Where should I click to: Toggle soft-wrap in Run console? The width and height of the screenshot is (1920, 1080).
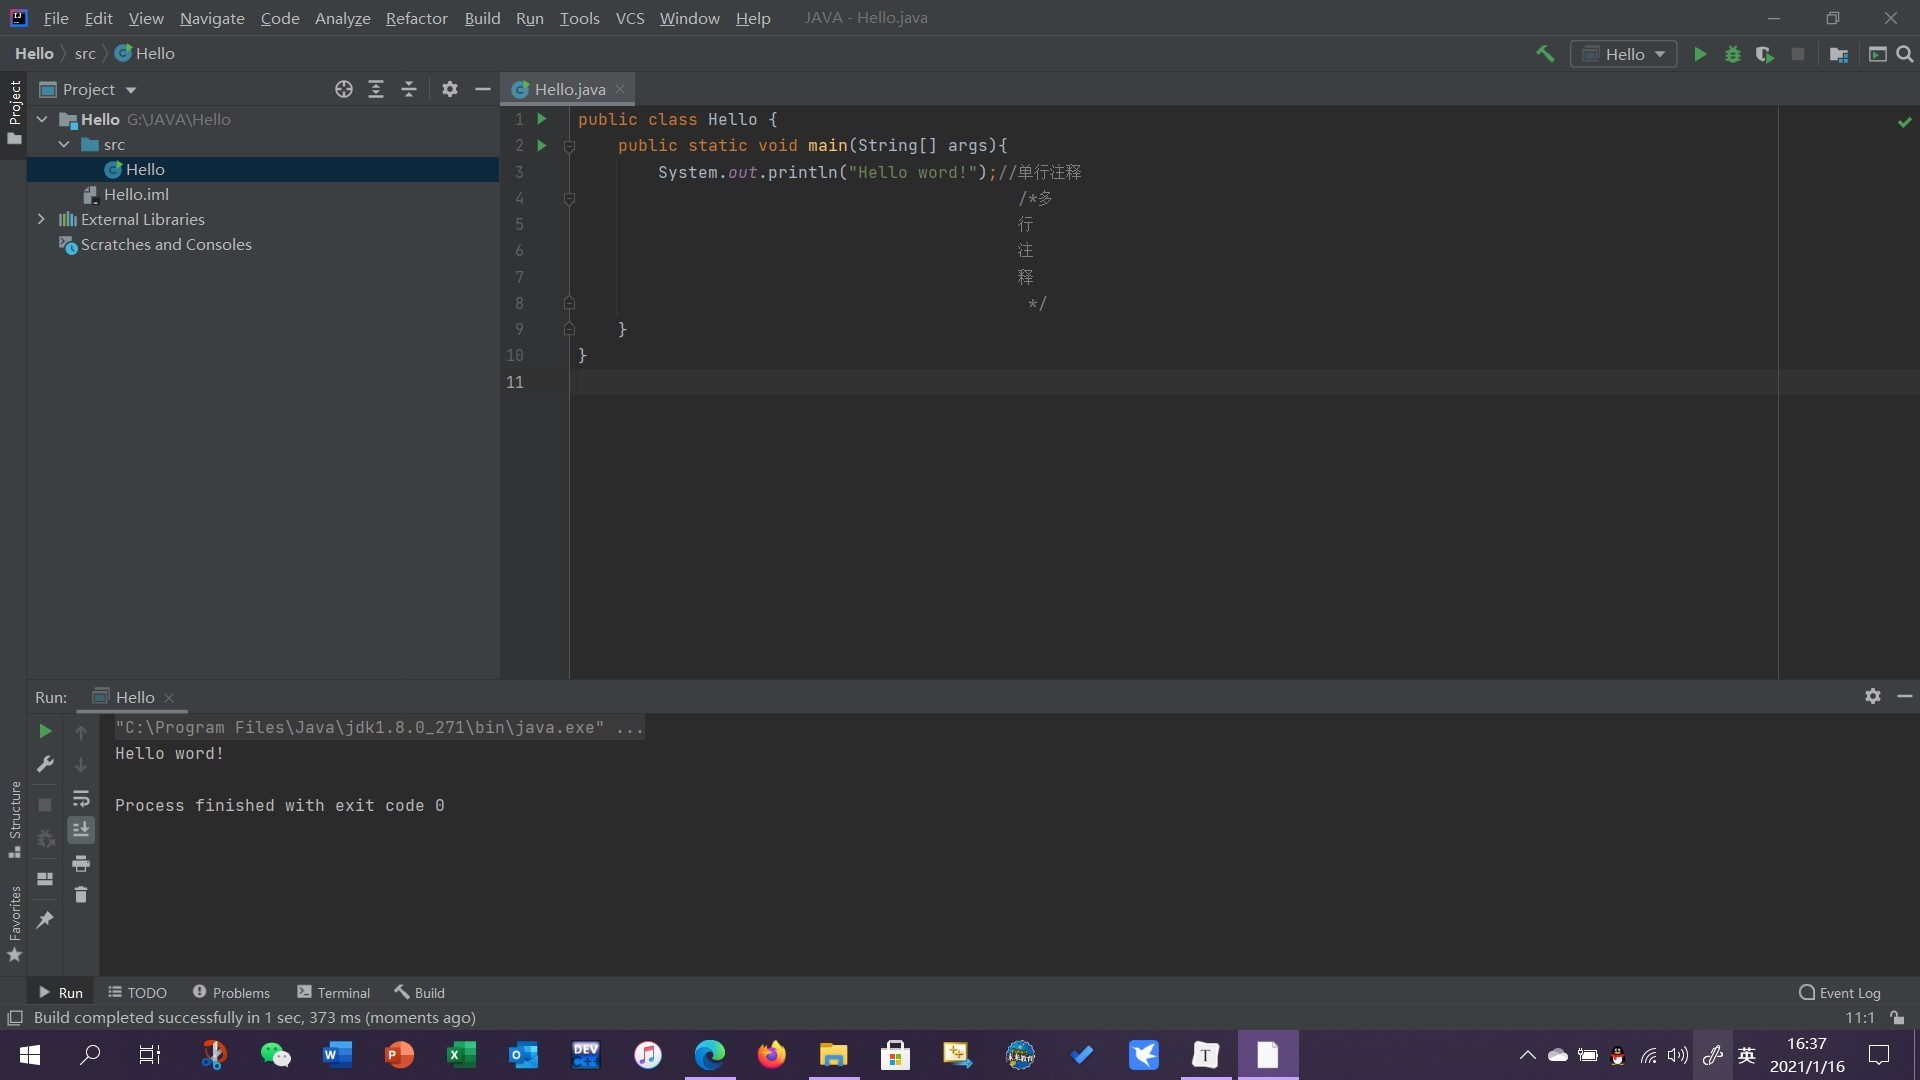point(81,798)
